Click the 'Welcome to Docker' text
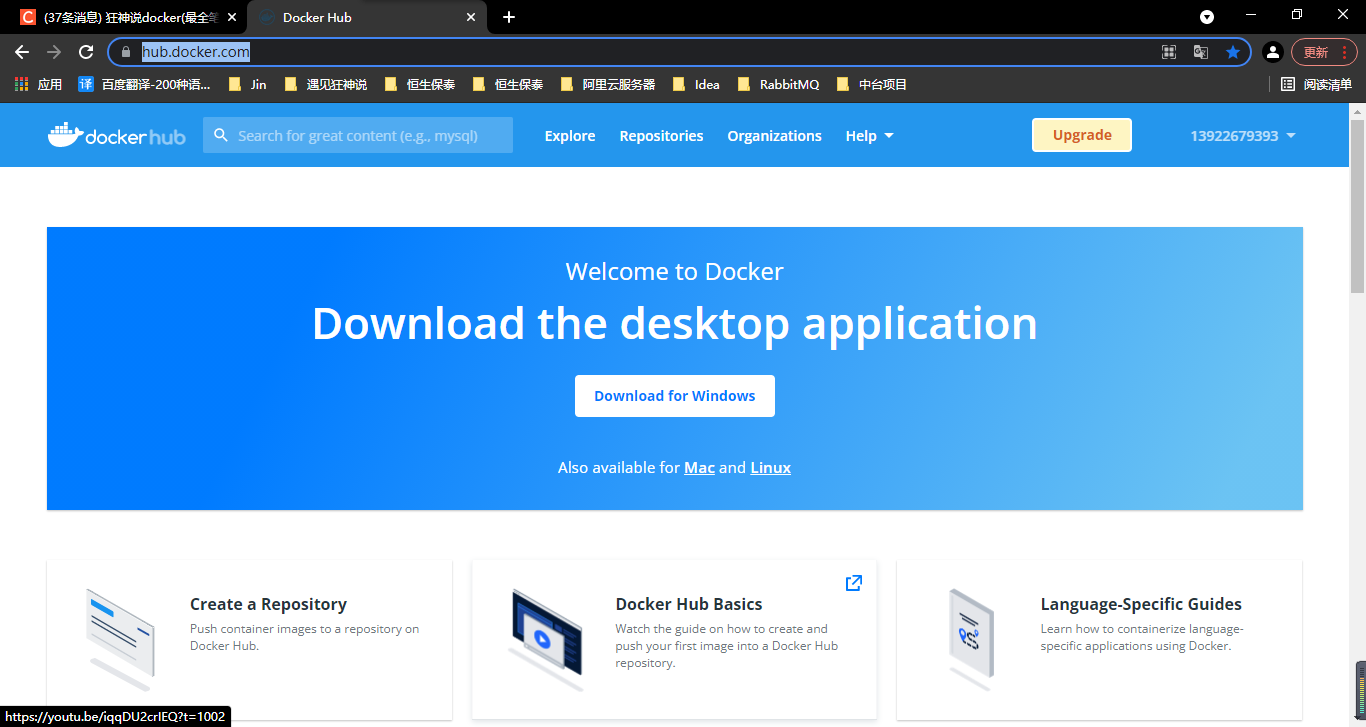1366x727 pixels. point(674,271)
